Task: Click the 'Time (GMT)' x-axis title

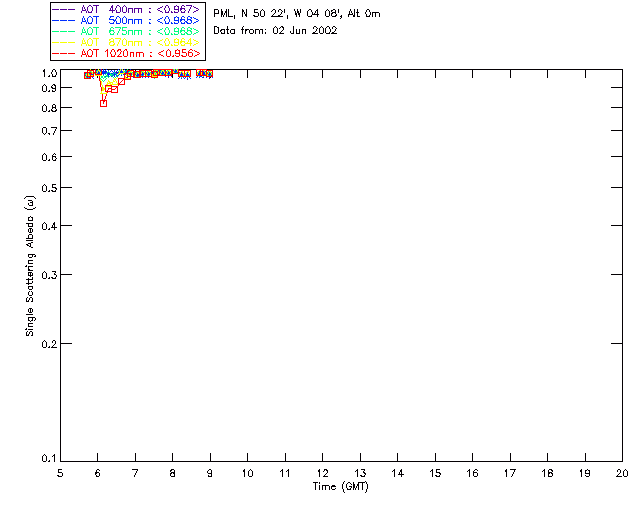Action: coord(341,487)
